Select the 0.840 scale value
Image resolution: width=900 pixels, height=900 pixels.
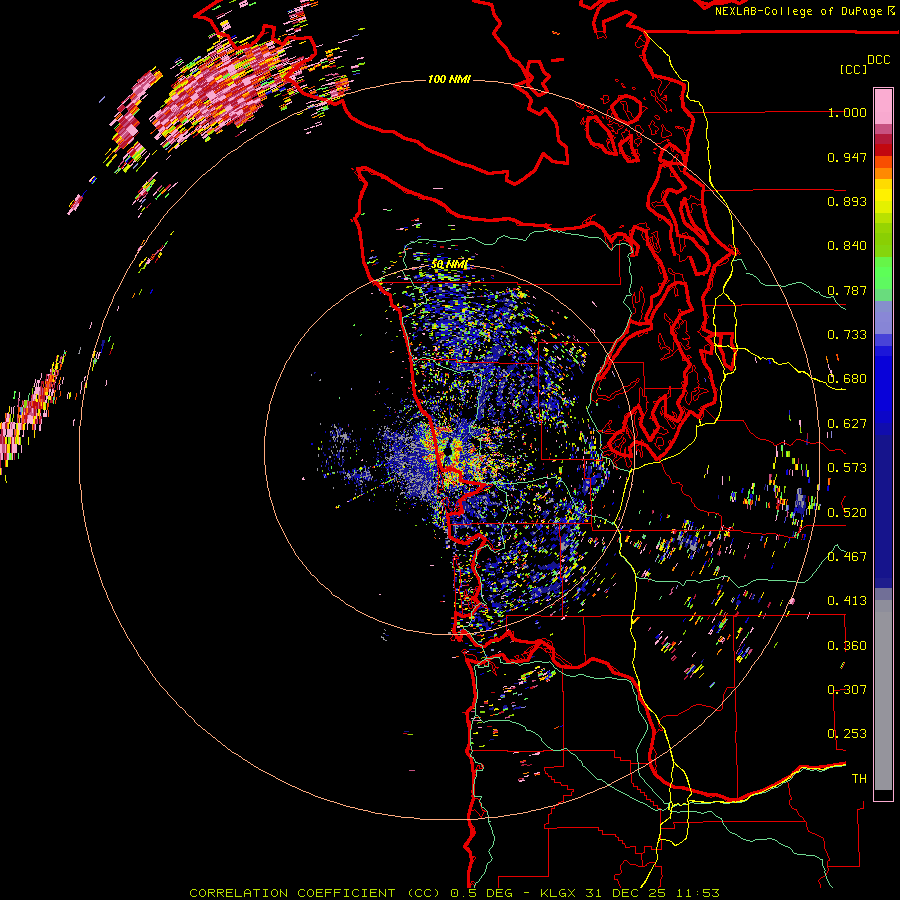pos(847,246)
